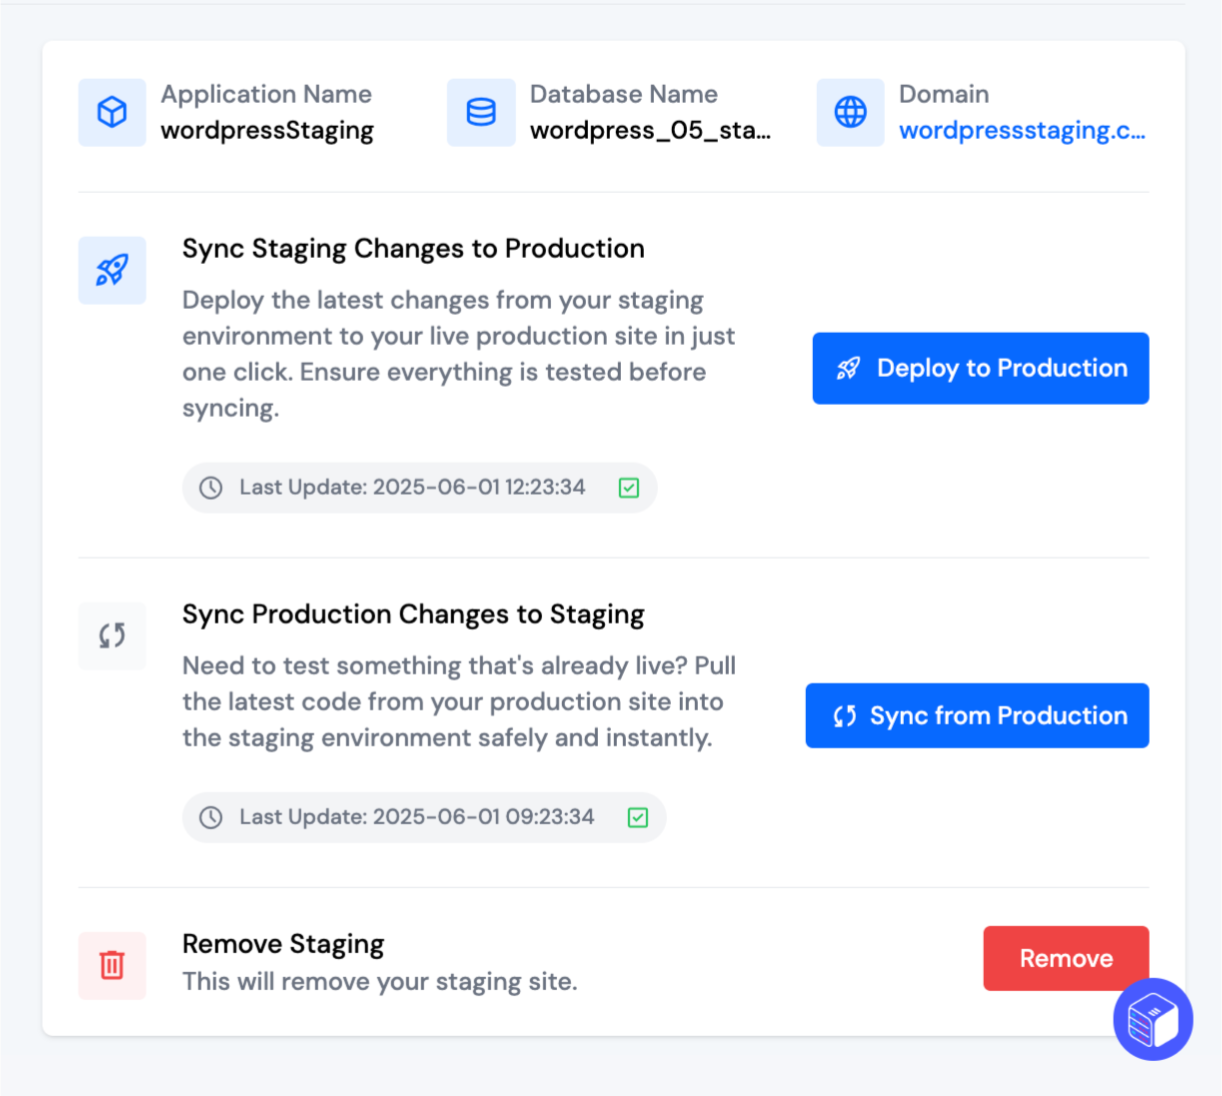Click the truncated wordpress_05_sta database name

point(650,130)
